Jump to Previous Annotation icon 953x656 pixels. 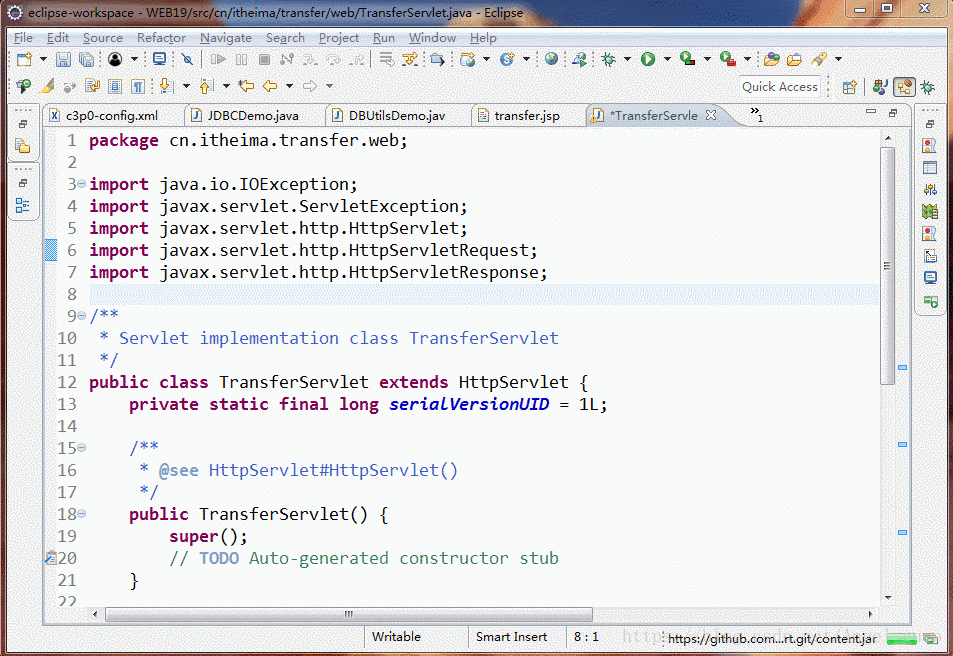[205, 86]
